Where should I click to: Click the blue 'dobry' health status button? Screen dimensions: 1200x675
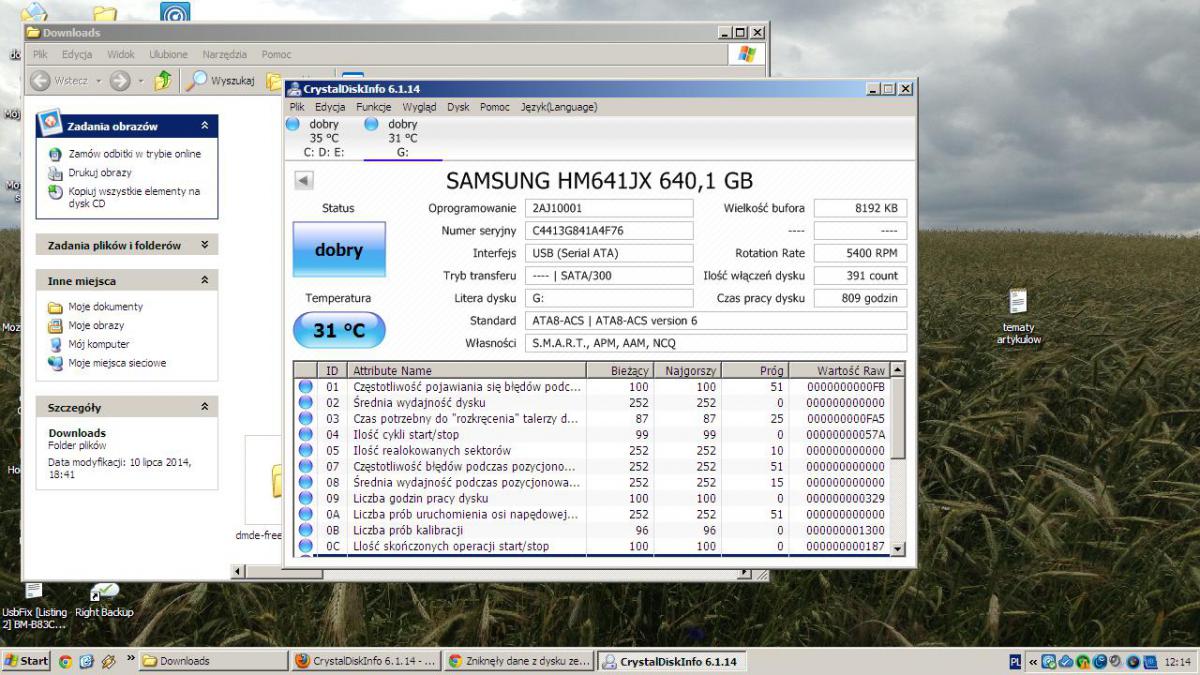(x=339, y=250)
